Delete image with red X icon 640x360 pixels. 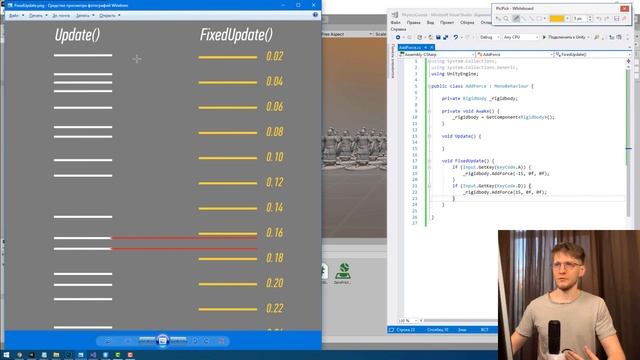point(221,341)
